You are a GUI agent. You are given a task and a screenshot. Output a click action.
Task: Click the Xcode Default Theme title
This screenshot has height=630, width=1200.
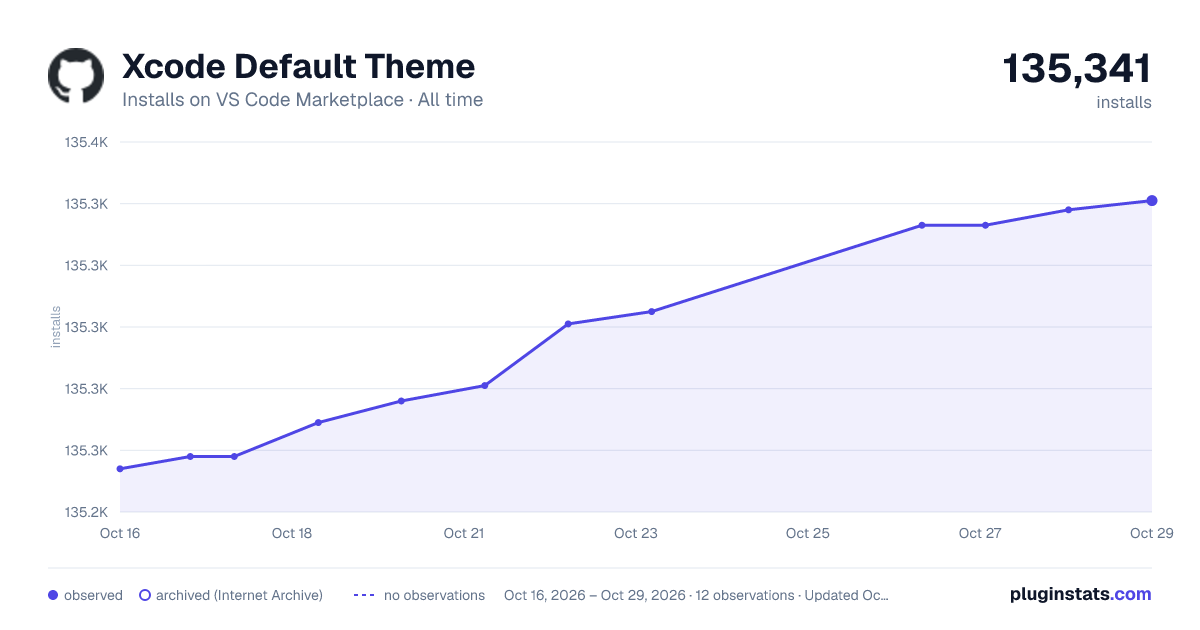(x=298, y=66)
